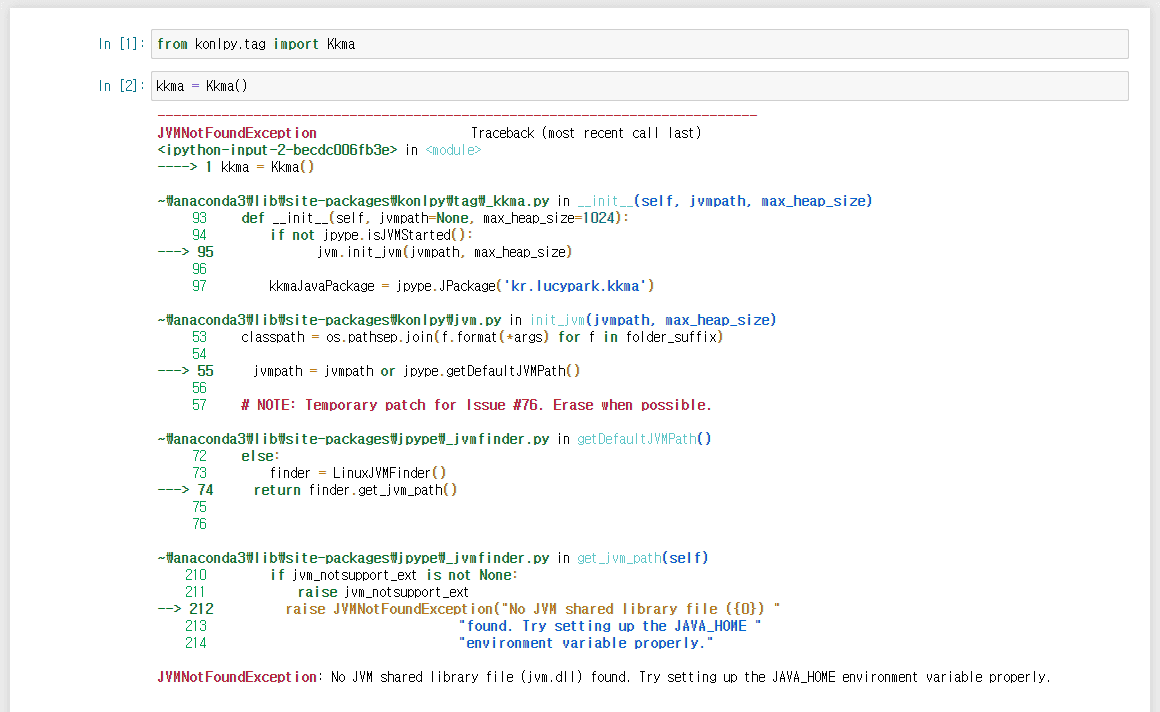The image size is (1160, 712).
Task: Click line 97 with kkmaJavaPackage assignment
Action: [x=461, y=286]
